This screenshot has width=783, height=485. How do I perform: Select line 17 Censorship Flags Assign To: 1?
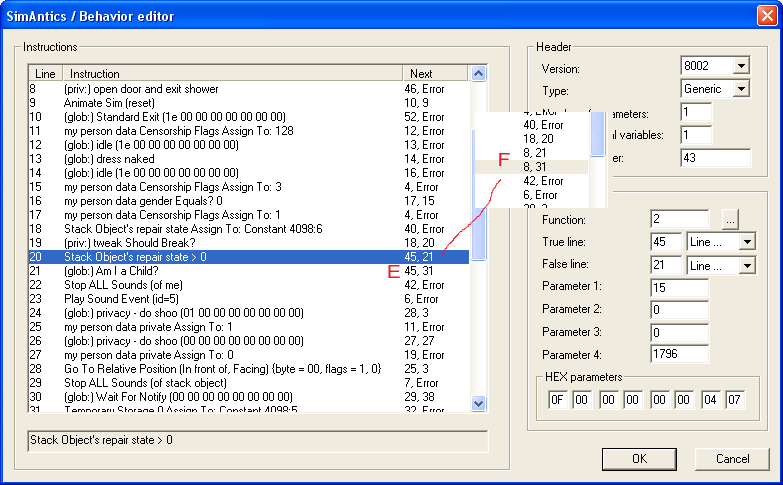(x=249, y=215)
